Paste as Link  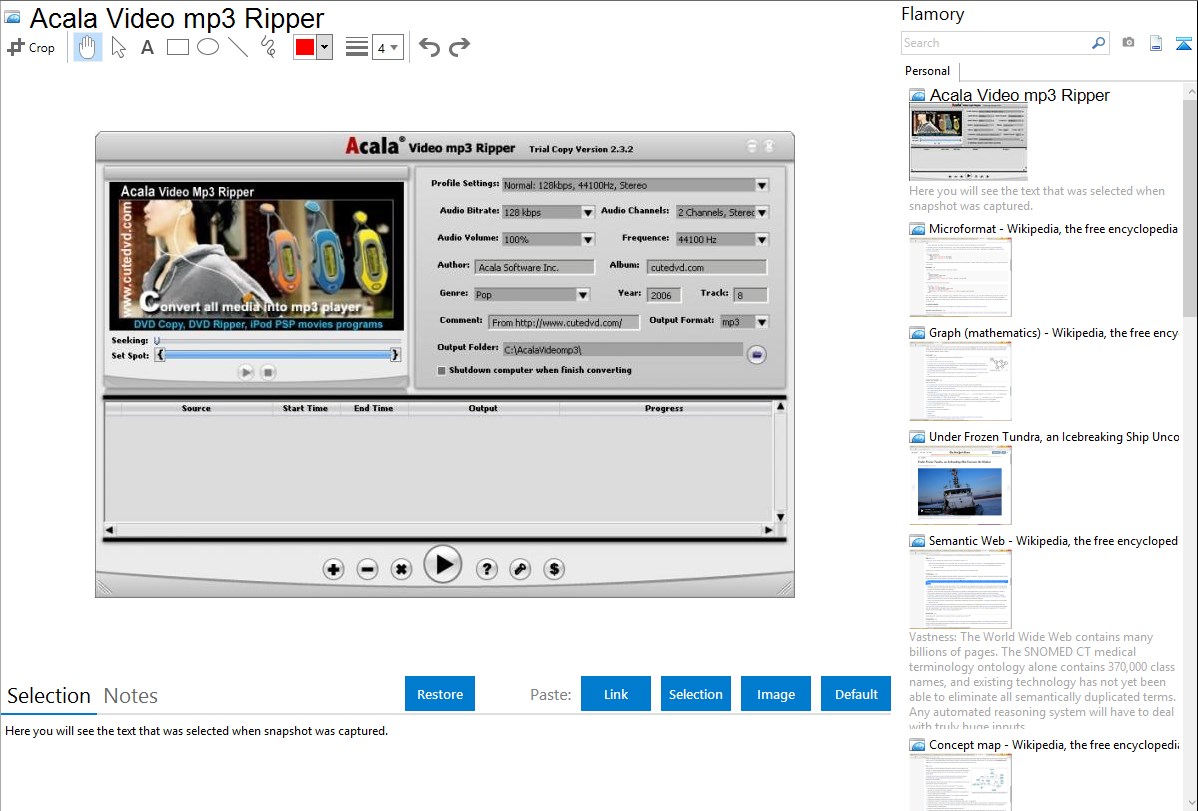tap(616, 694)
